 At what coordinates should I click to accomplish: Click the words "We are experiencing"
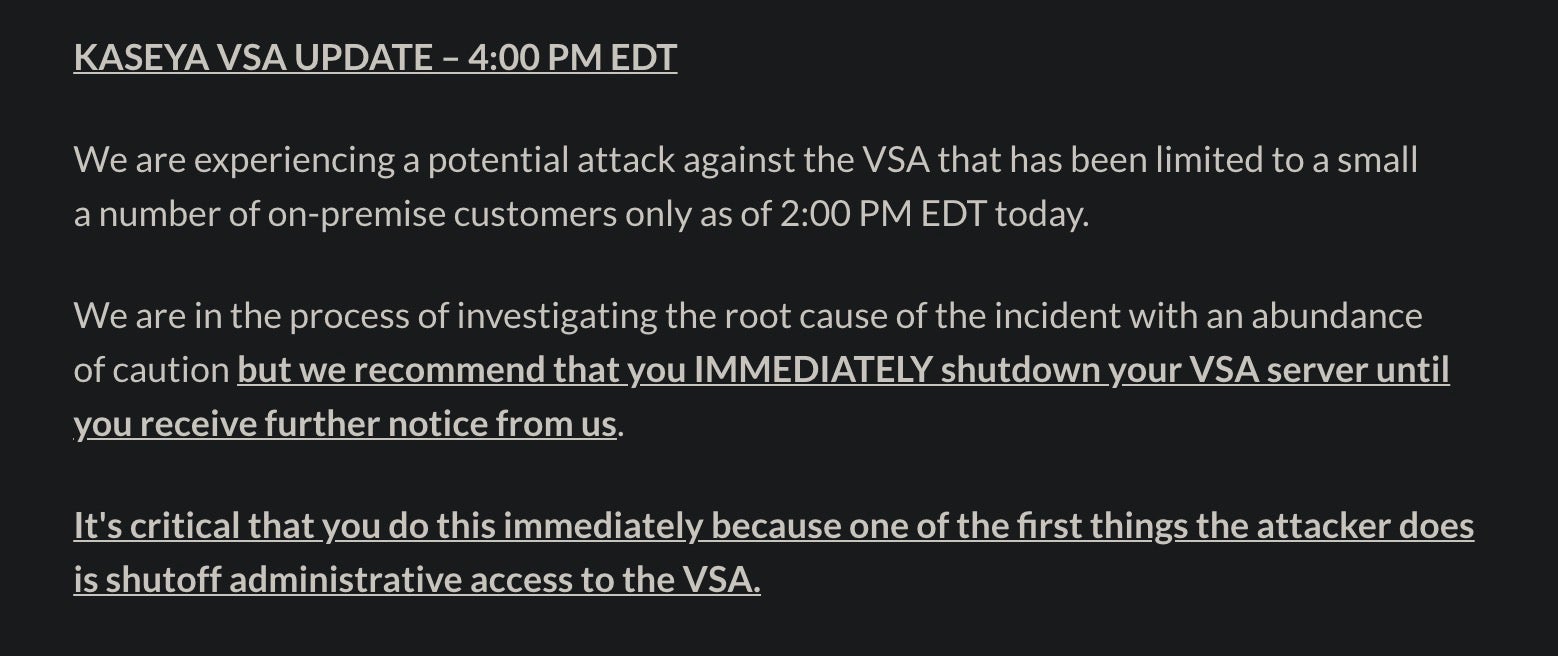233,160
